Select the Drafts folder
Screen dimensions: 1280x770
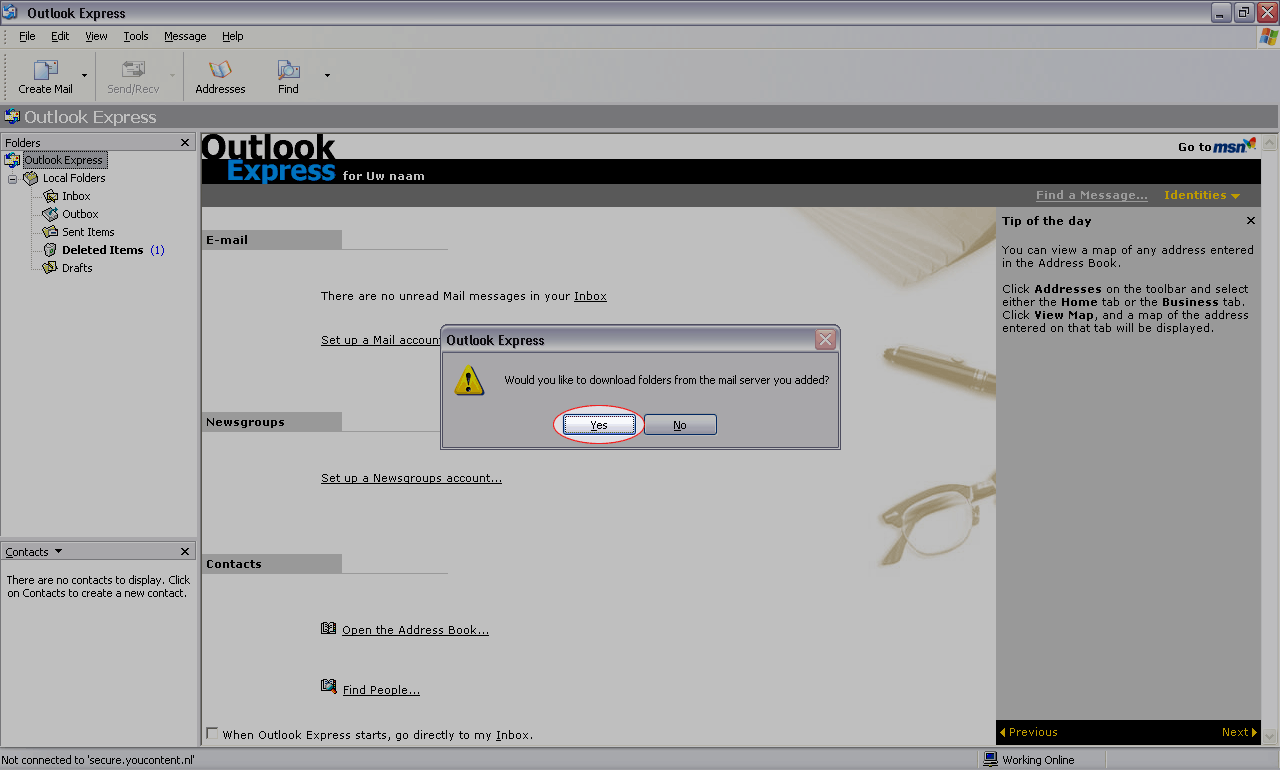[x=76, y=268]
